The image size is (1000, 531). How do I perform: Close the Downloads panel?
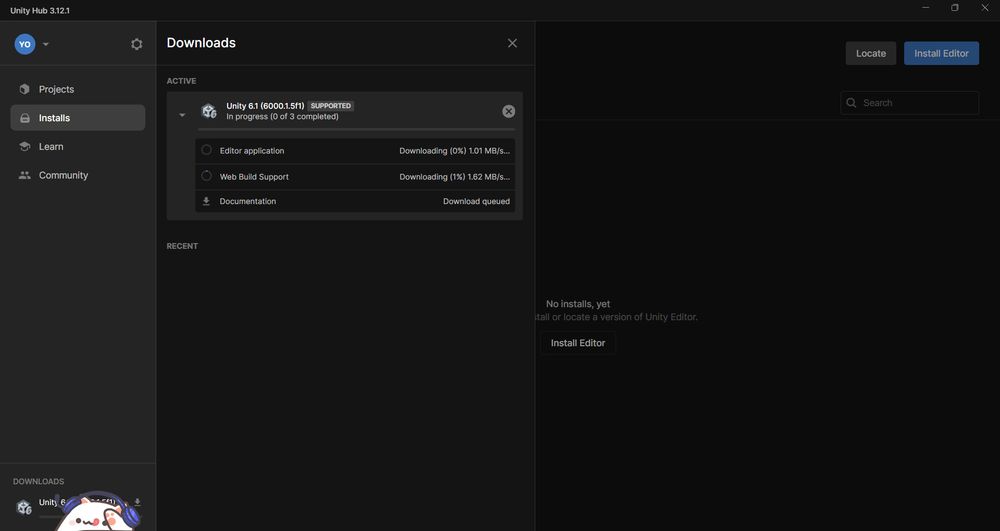pyautogui.click(x=512, y=43)
